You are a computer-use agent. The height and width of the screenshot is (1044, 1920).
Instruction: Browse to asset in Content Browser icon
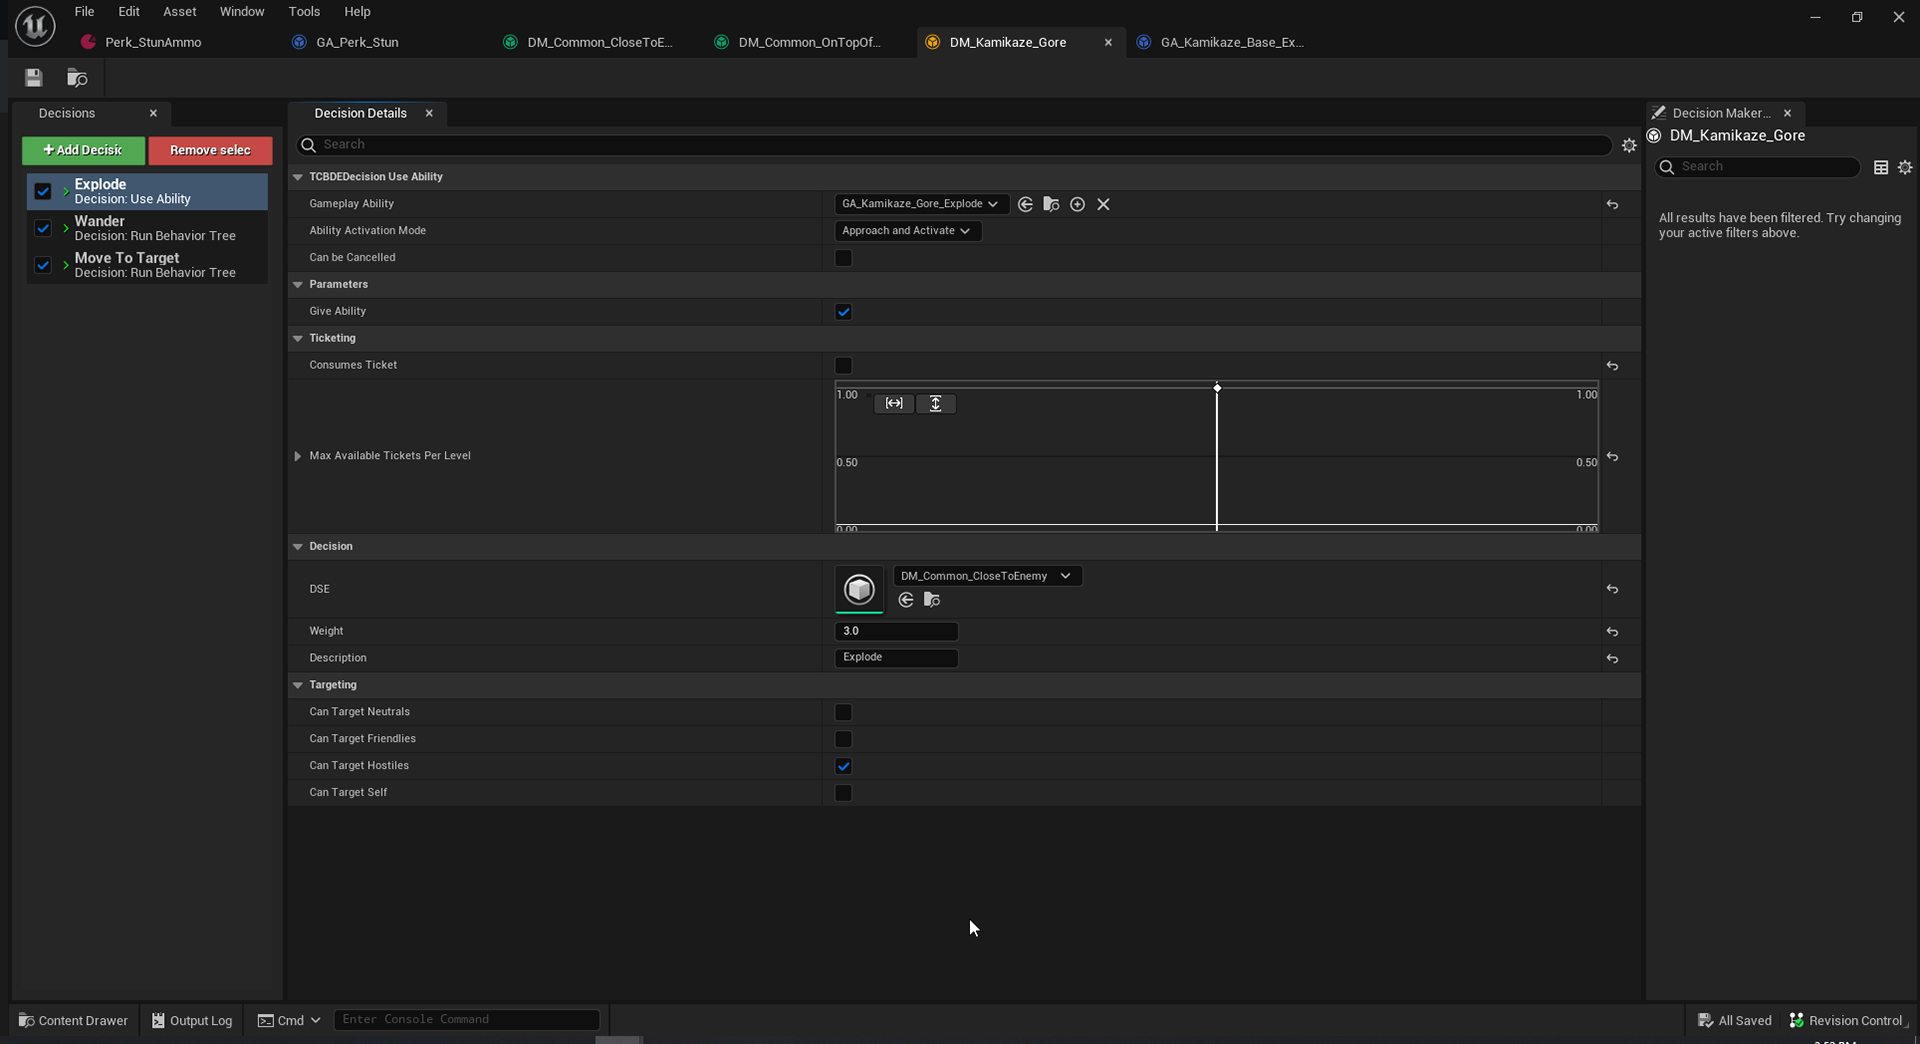click(77, 78)
